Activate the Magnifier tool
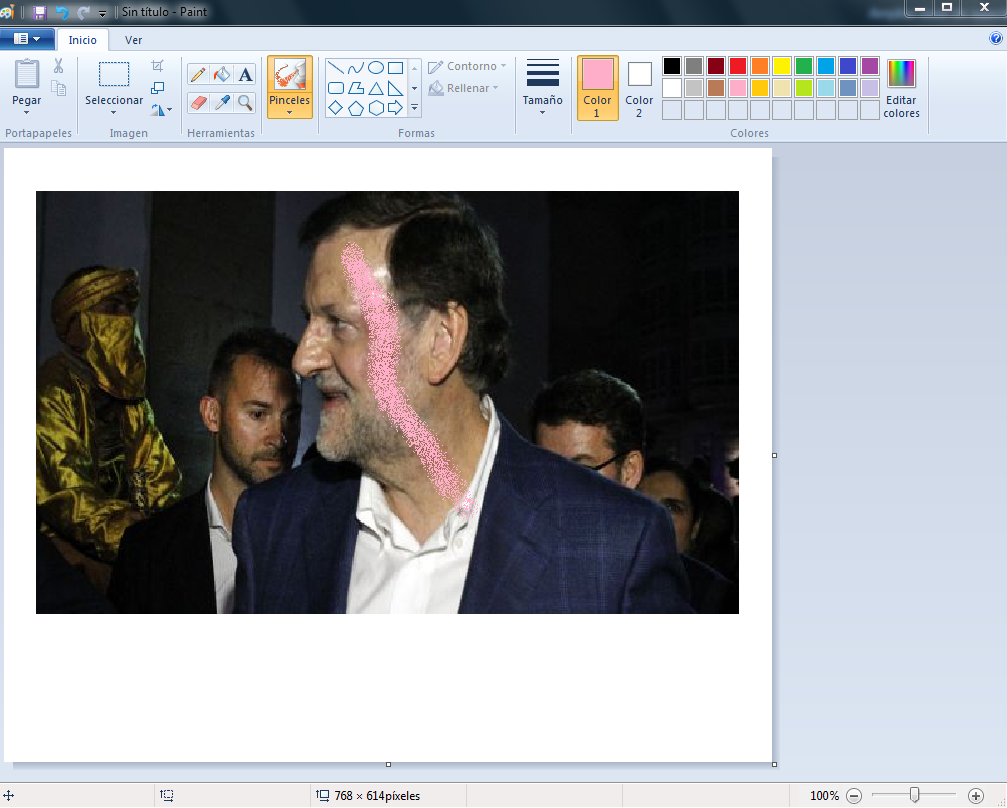The height and width of the screenshot is (808, 1007). tap(245, 103)
